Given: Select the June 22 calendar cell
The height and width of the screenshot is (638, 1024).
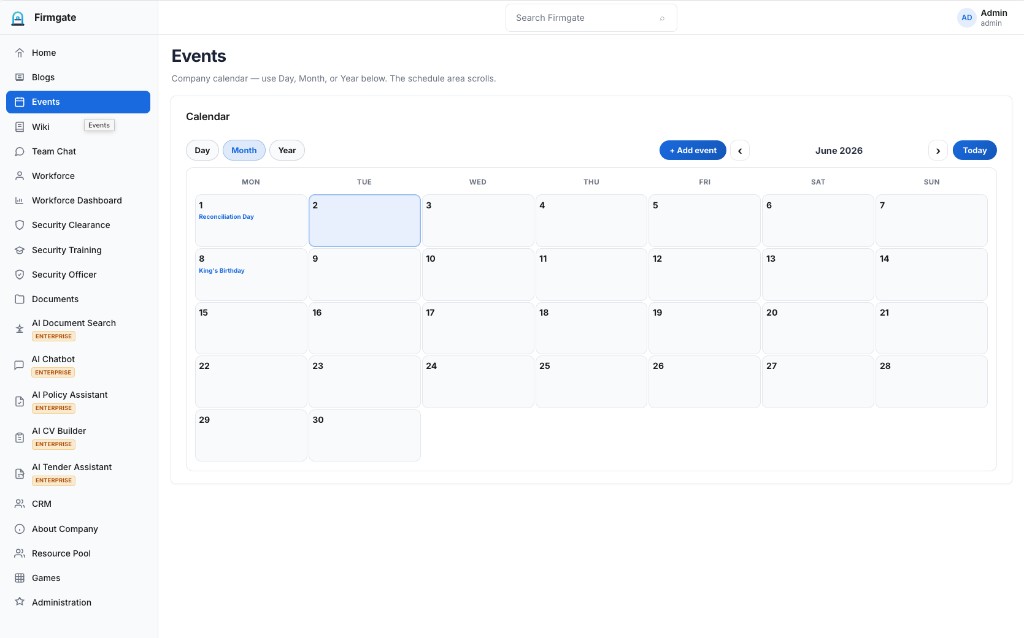Looking at the screenshot, I should (251, 381).
